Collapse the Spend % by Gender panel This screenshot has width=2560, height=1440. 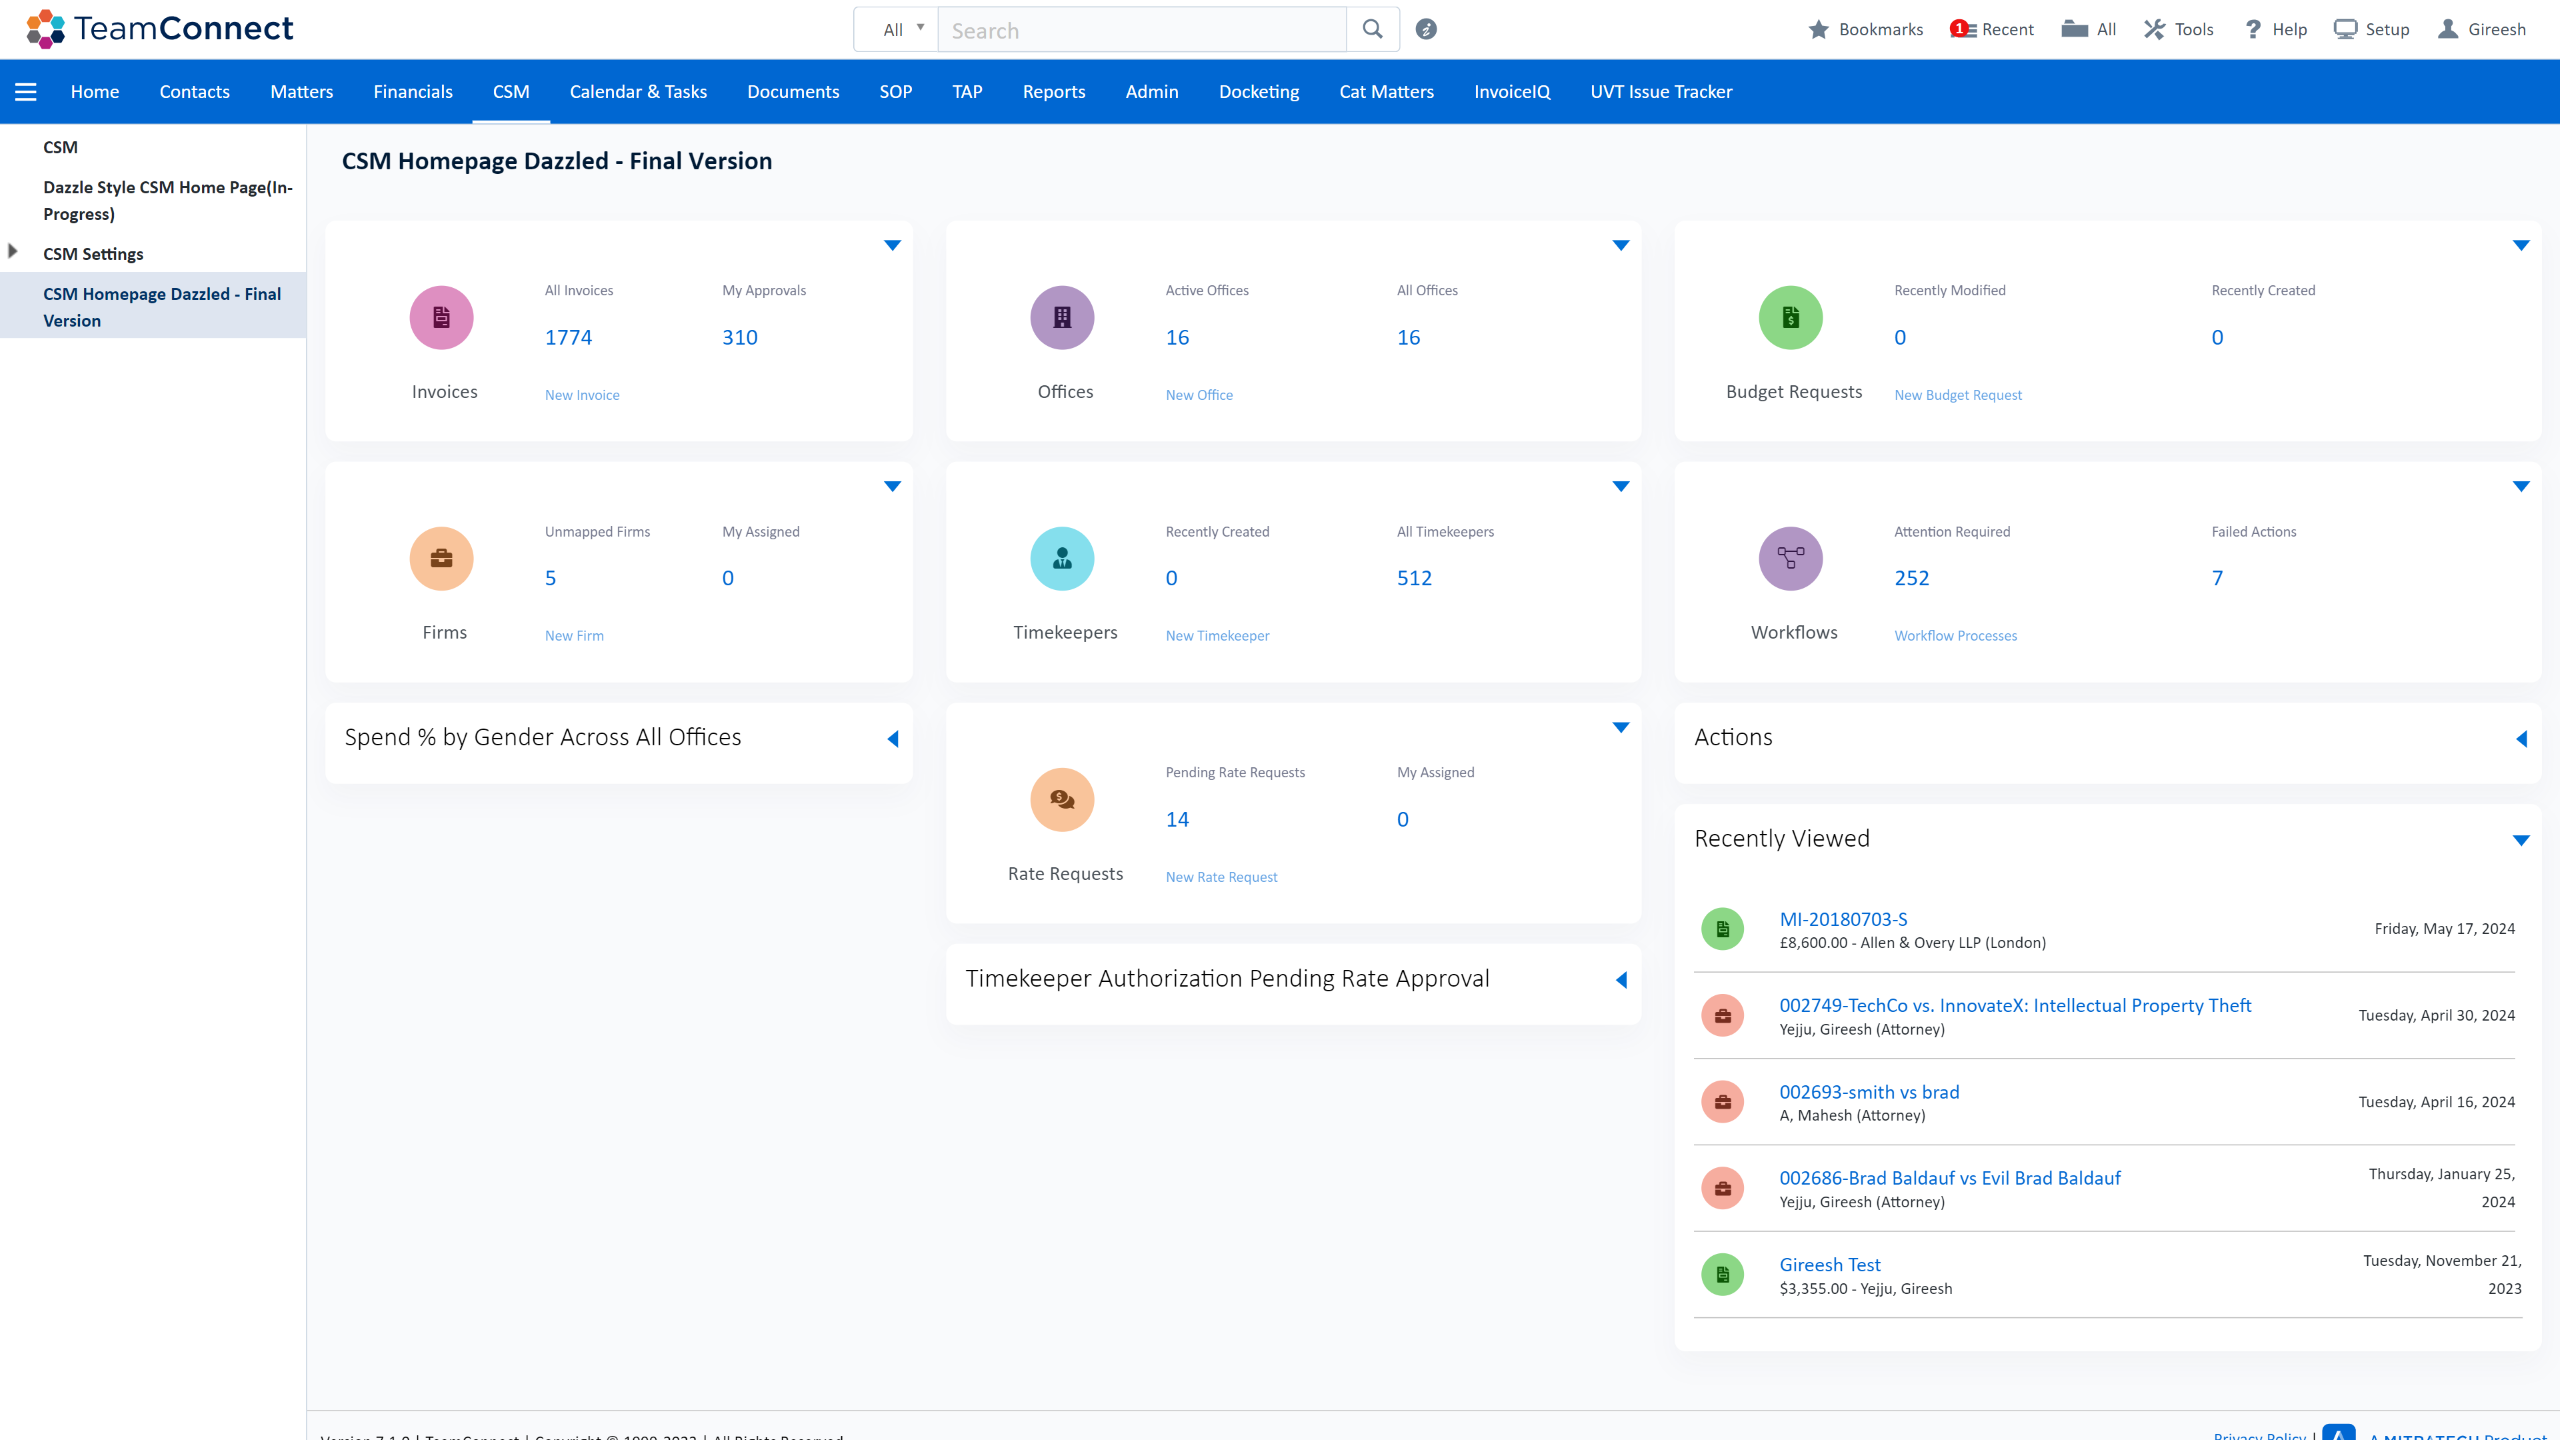click(891, 739)
